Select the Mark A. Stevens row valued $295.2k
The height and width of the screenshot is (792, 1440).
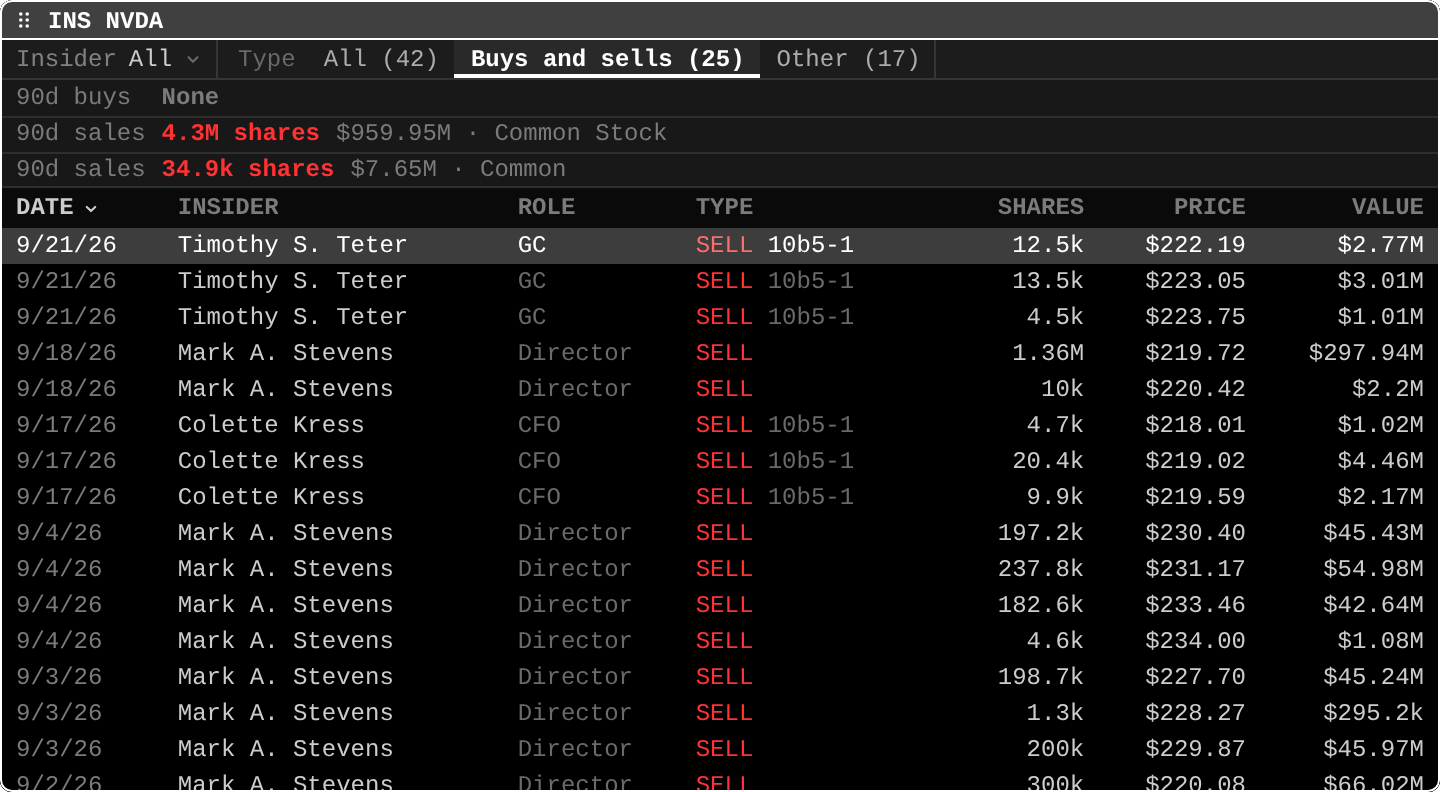(720, 713)
